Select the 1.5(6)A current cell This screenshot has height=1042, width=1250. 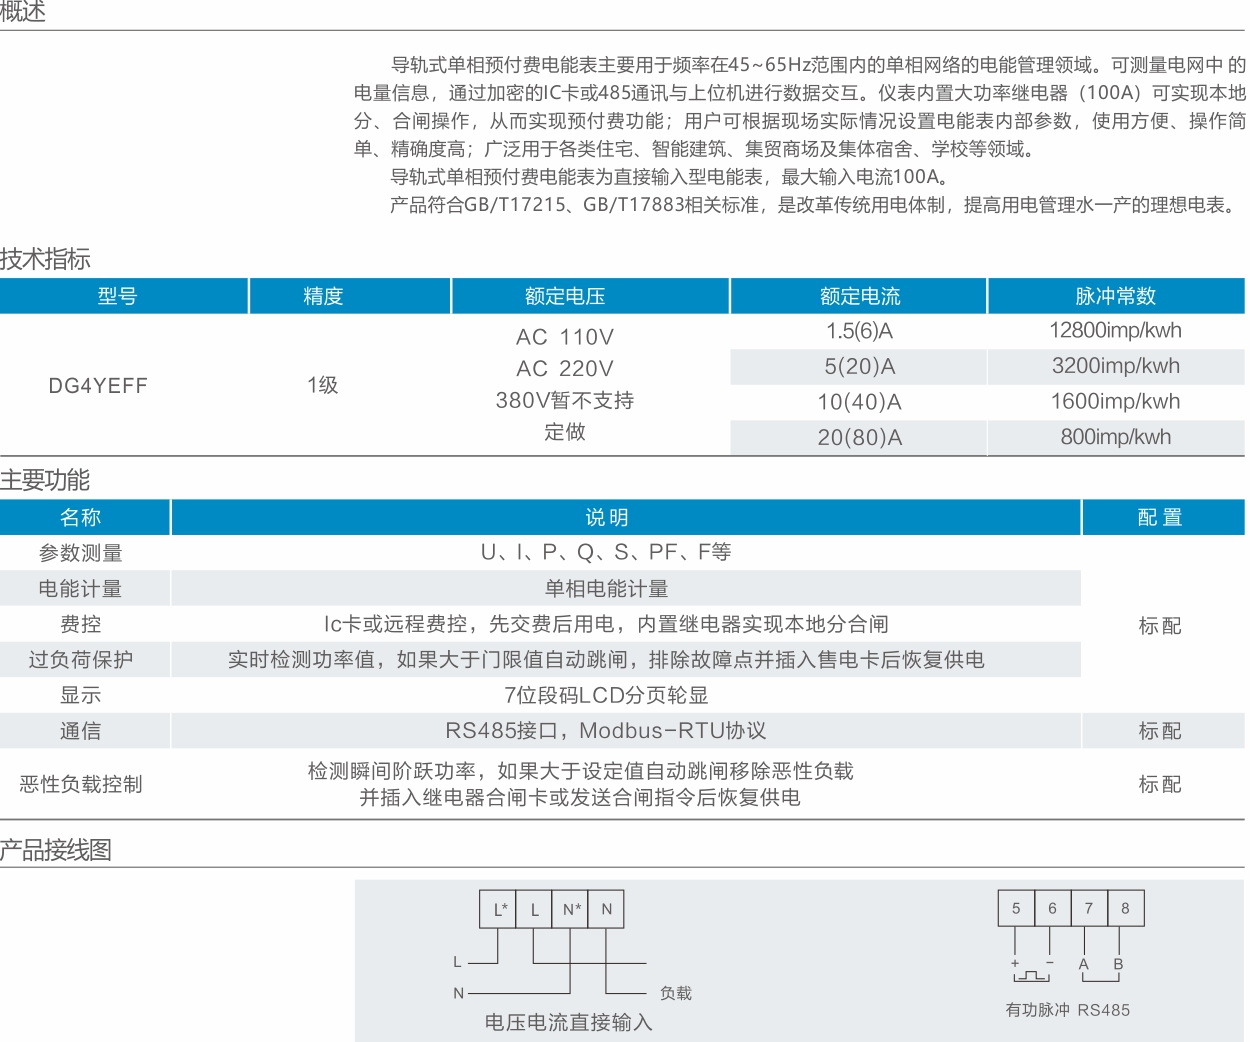pos(860,331)
